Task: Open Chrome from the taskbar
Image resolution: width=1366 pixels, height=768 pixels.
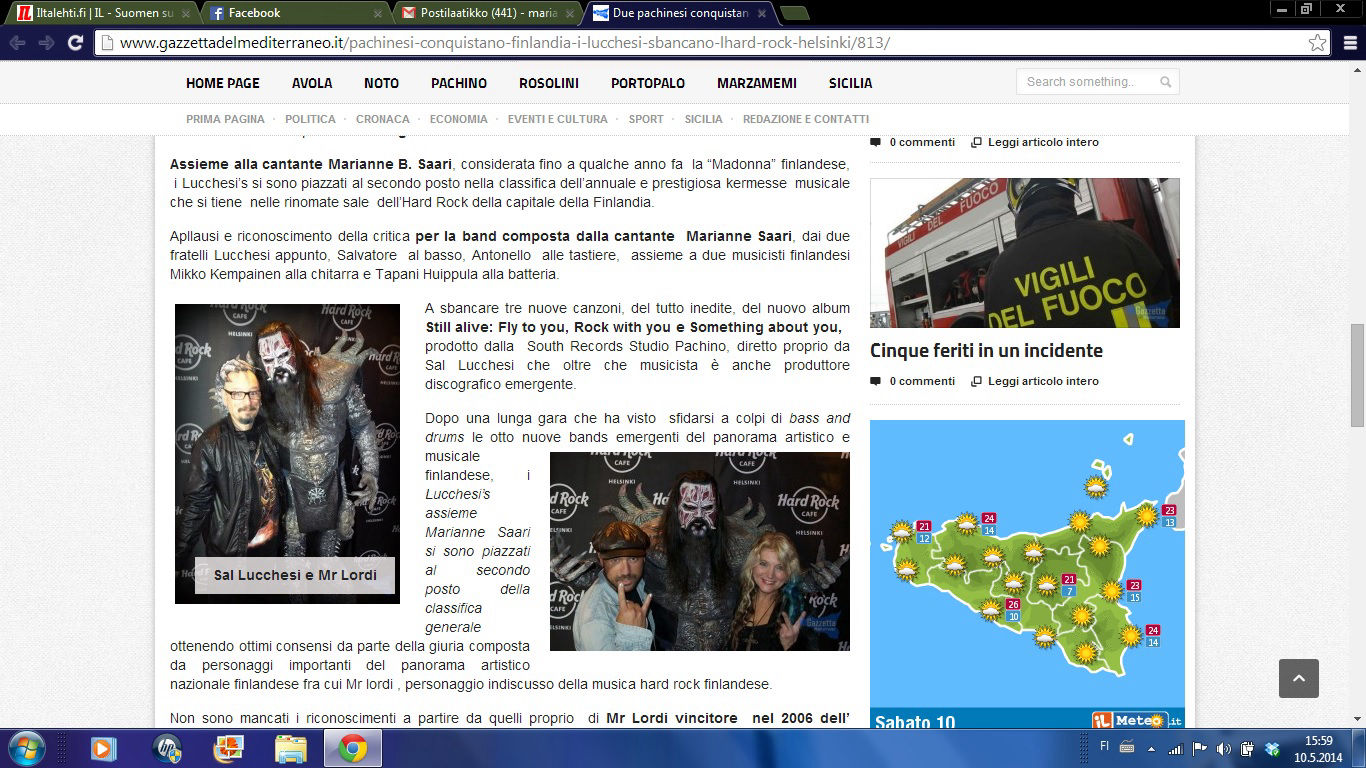Action: click(x=351, y=748)
